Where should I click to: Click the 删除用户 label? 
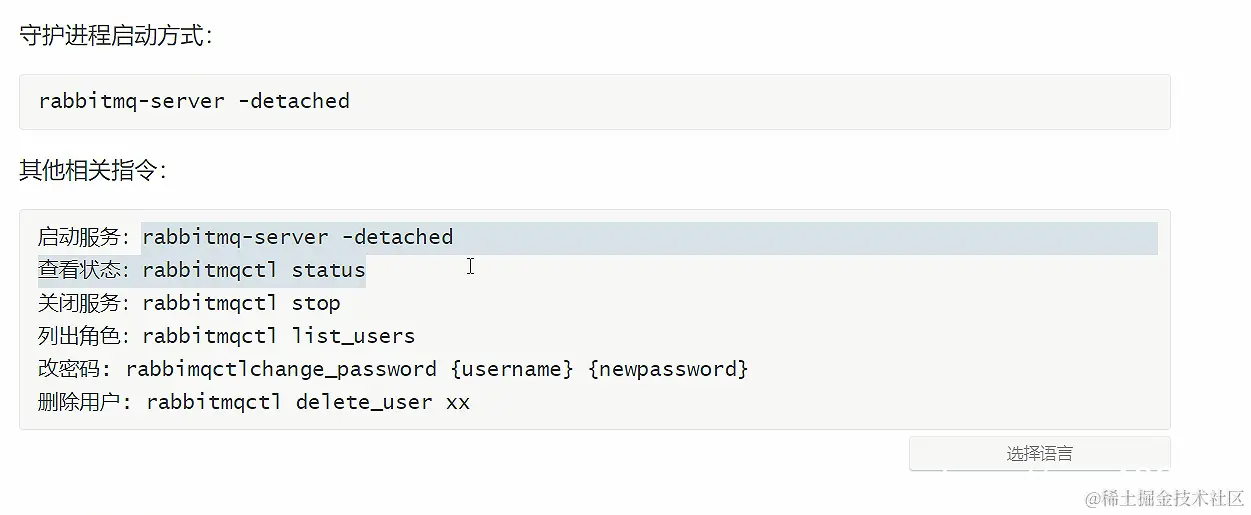pos(83,402)
